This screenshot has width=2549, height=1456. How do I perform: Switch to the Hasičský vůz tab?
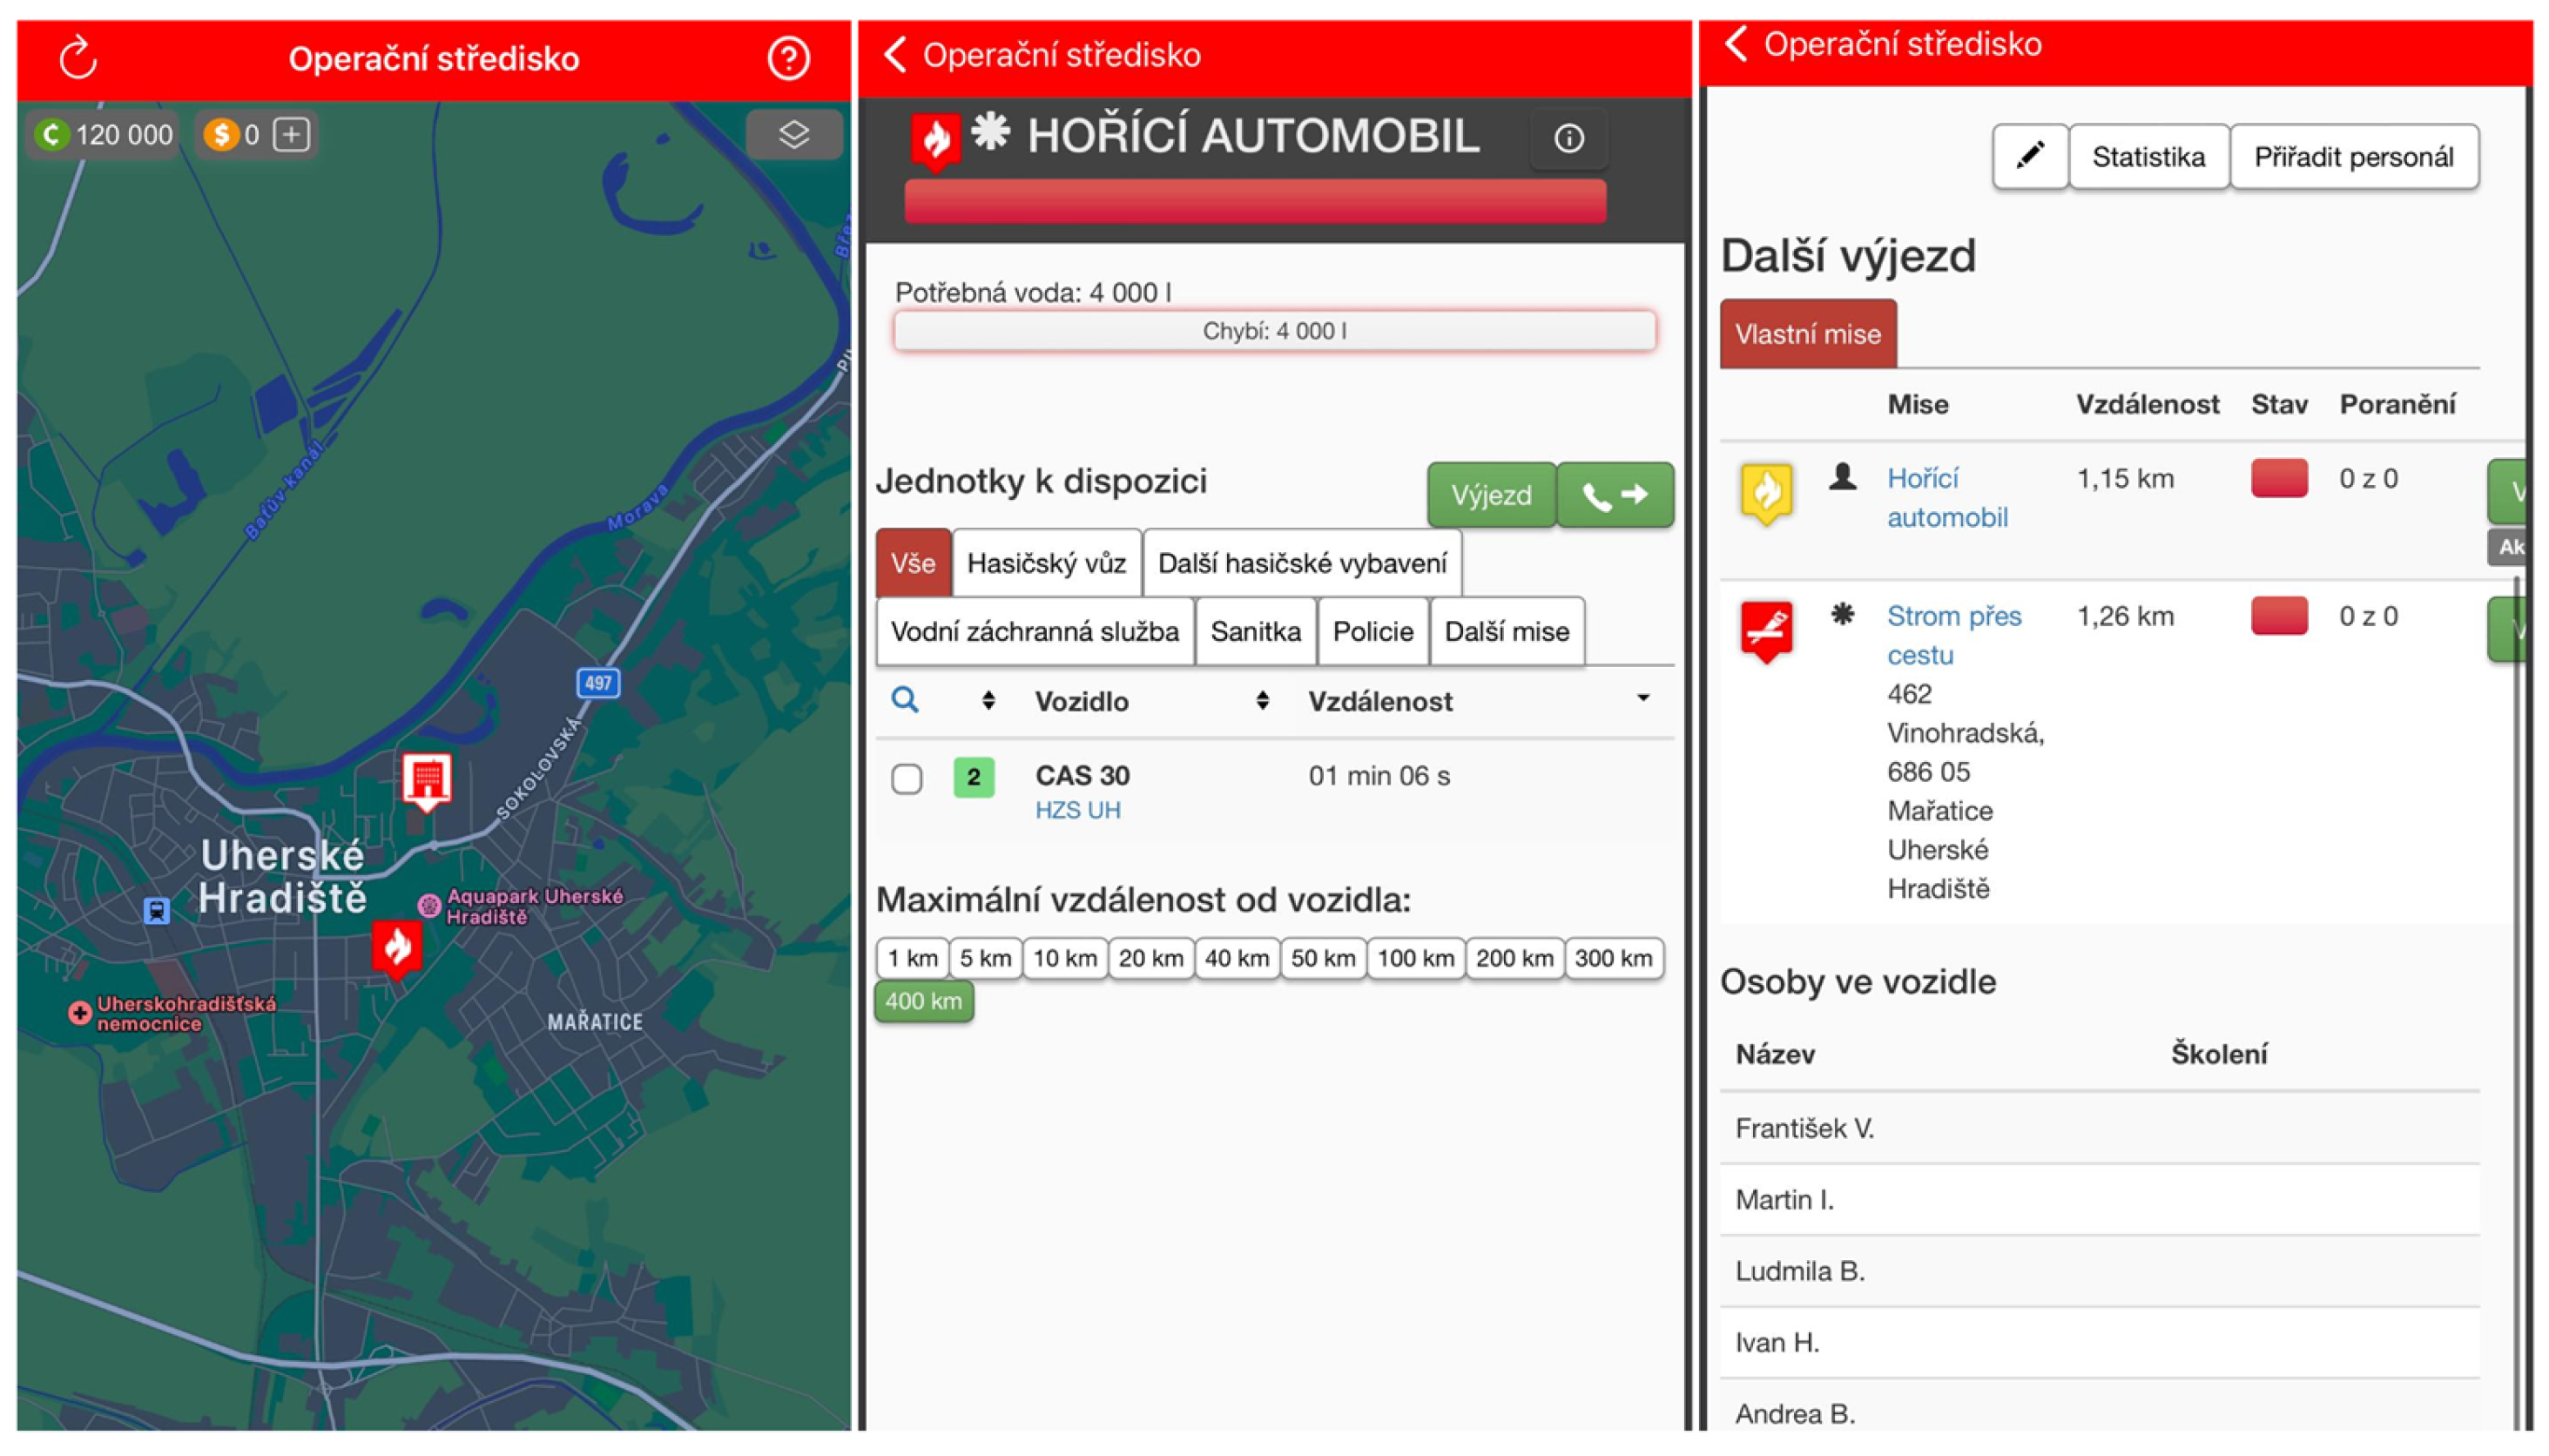[1046, 563]
